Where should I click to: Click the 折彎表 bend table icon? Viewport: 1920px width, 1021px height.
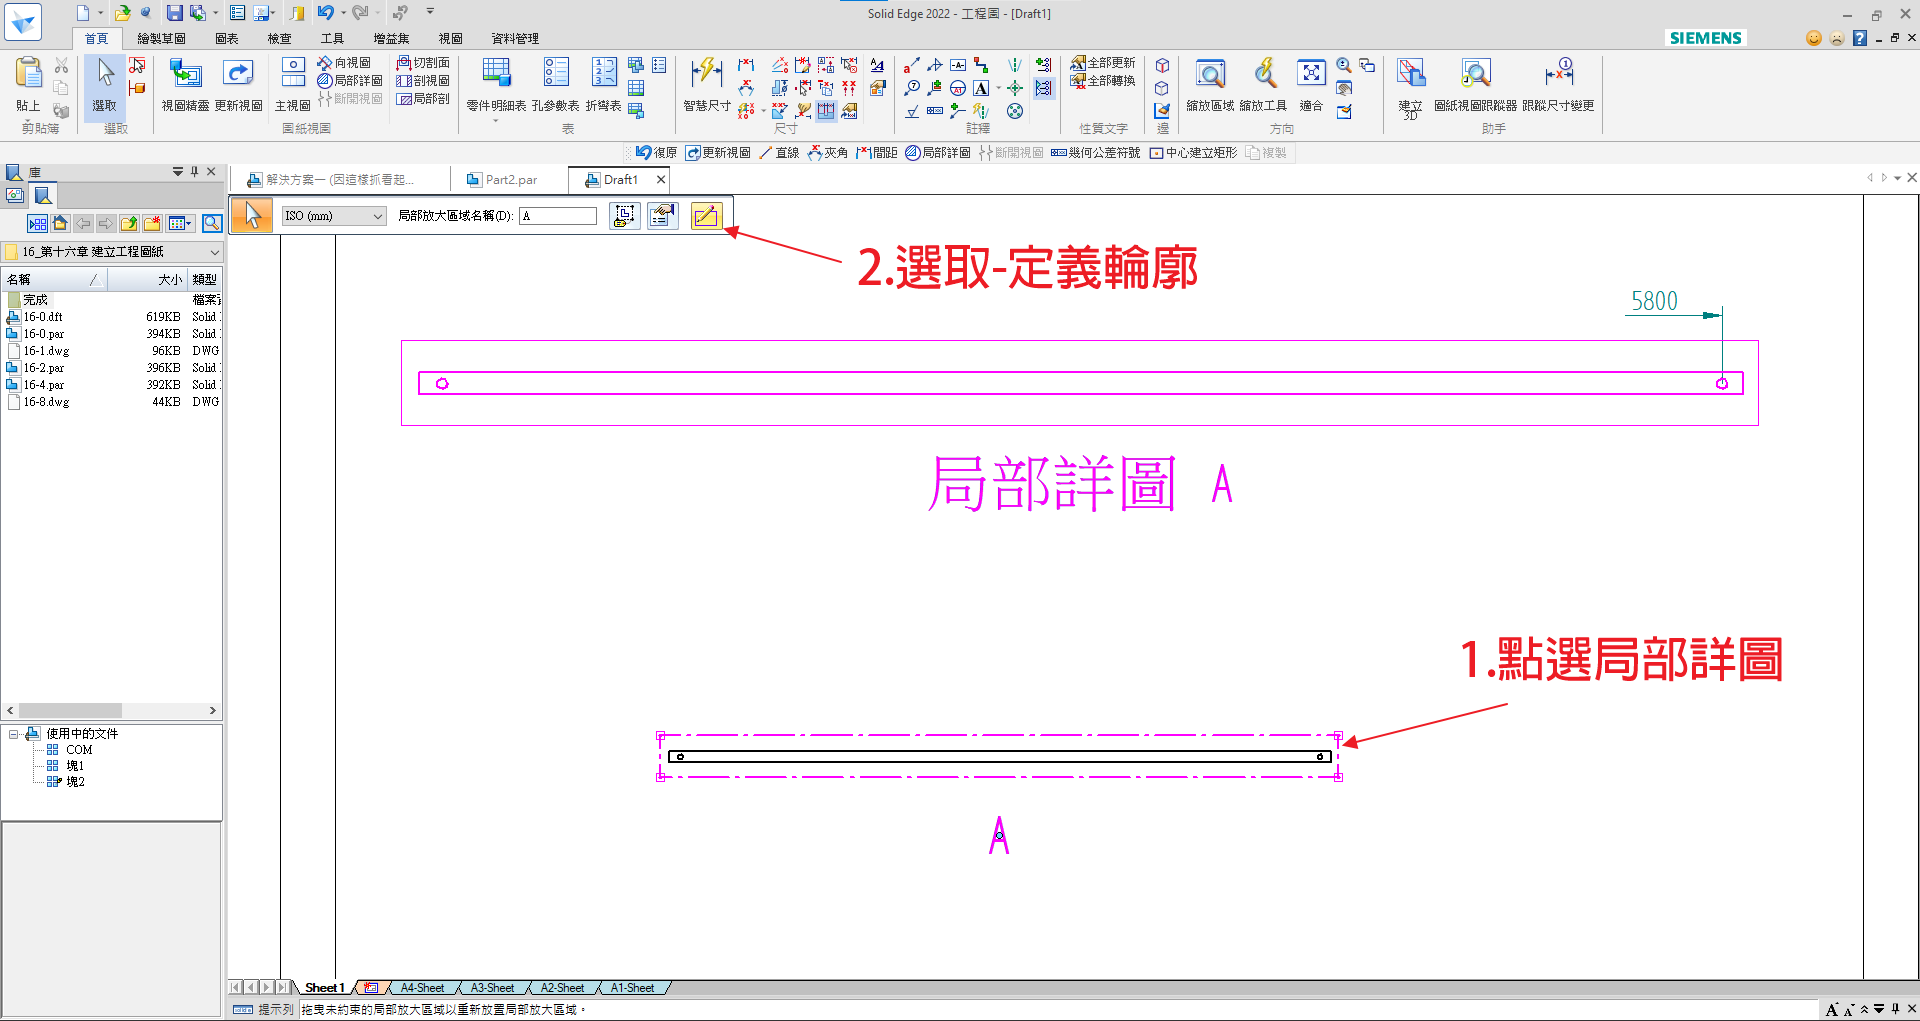(x=604, y=84)
